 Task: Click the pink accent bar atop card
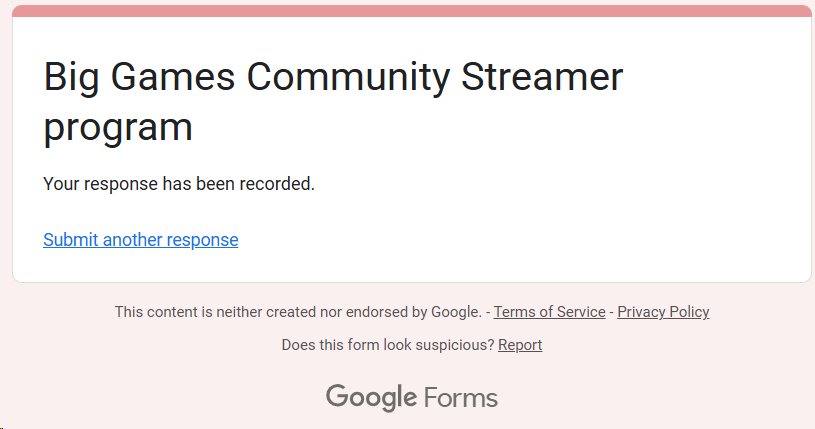pyautogui.click(x=412, y=11)
